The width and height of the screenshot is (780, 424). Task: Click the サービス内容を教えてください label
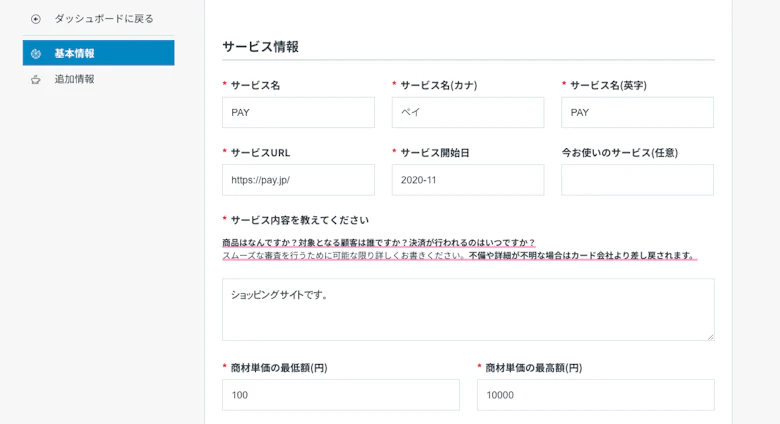tap(299, 220)
